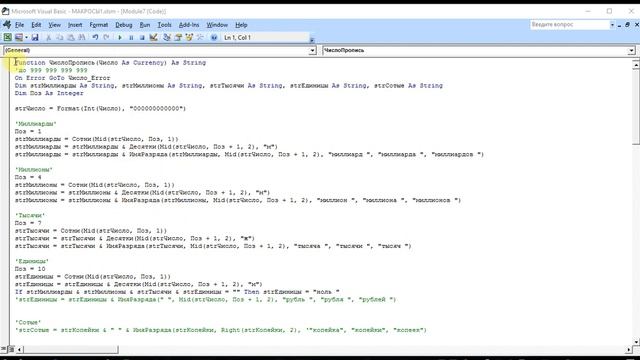Click the vertical scrollbar thumb
The width and height of the screenshot is (640, 360).
(x=636, y=106)
